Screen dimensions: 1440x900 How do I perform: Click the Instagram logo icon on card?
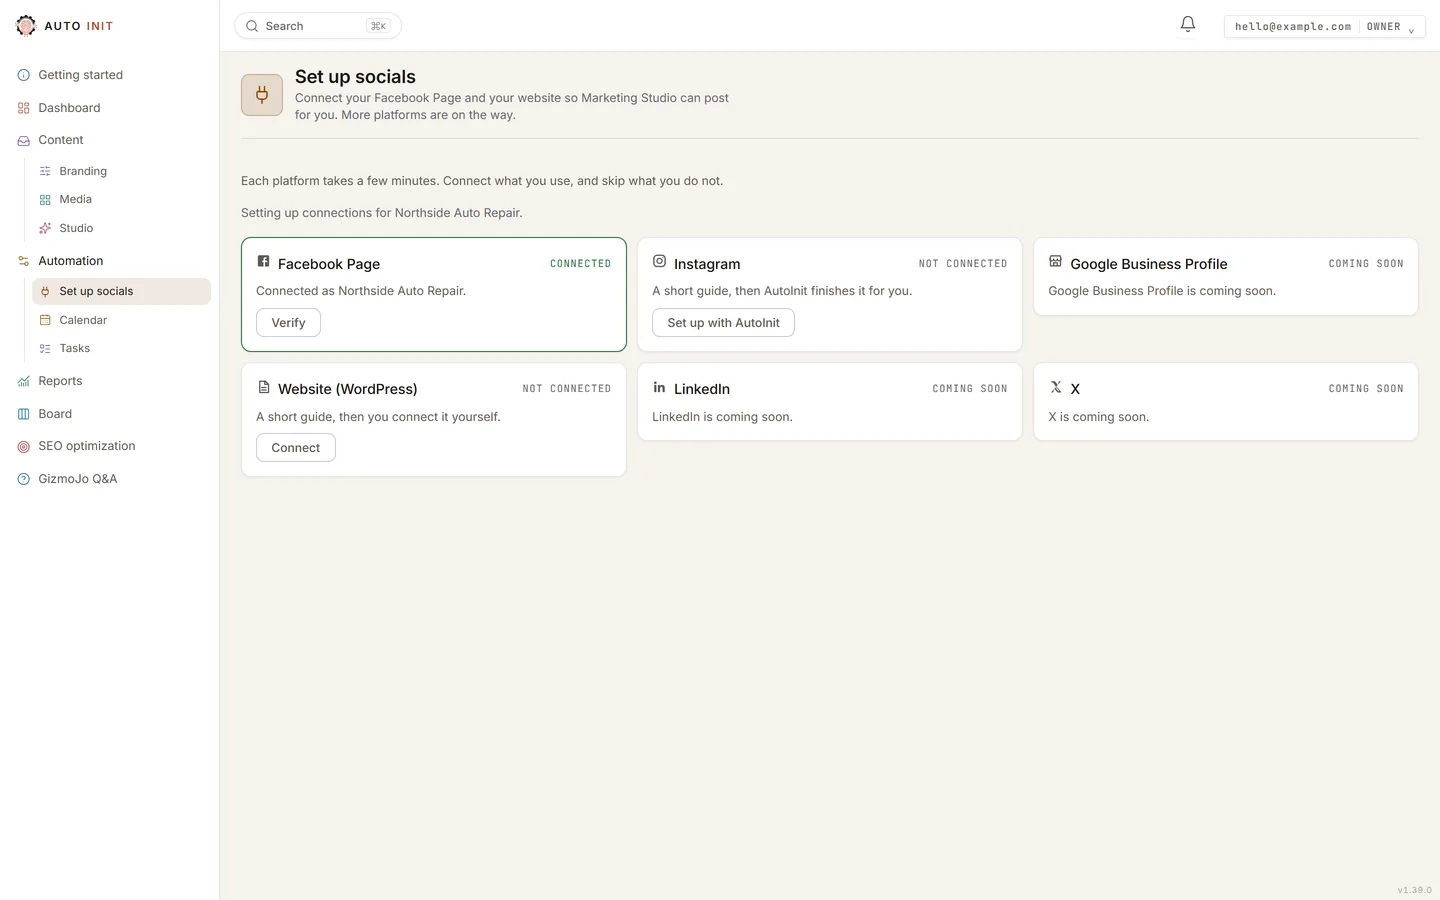pyautogui.click(x=660, y=261)
